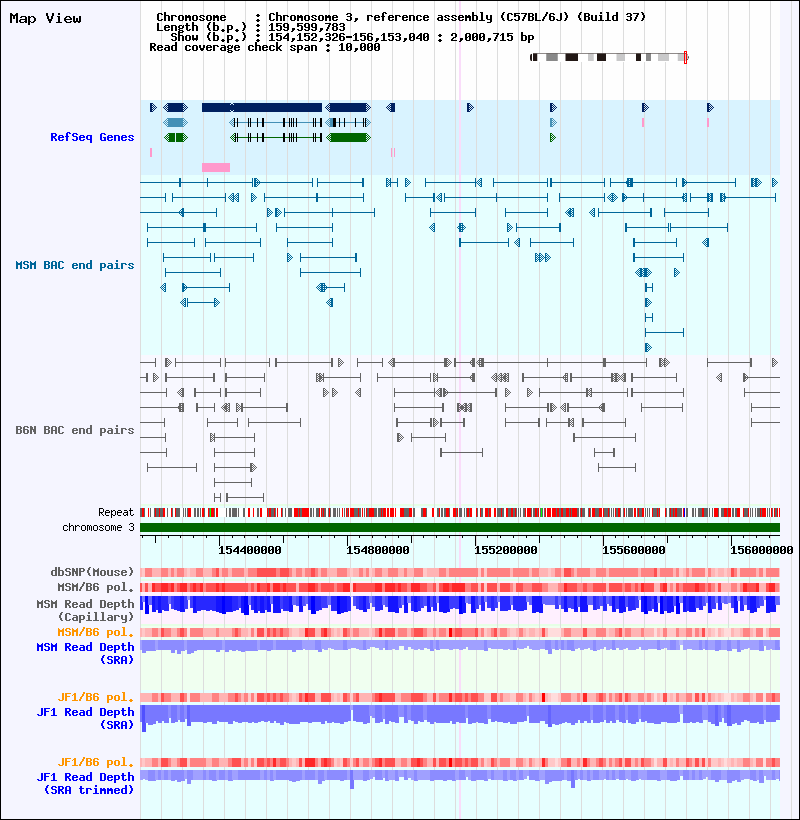
Task: Click the MSM Read Depth Capillary histogram
Action: (460, 605)
